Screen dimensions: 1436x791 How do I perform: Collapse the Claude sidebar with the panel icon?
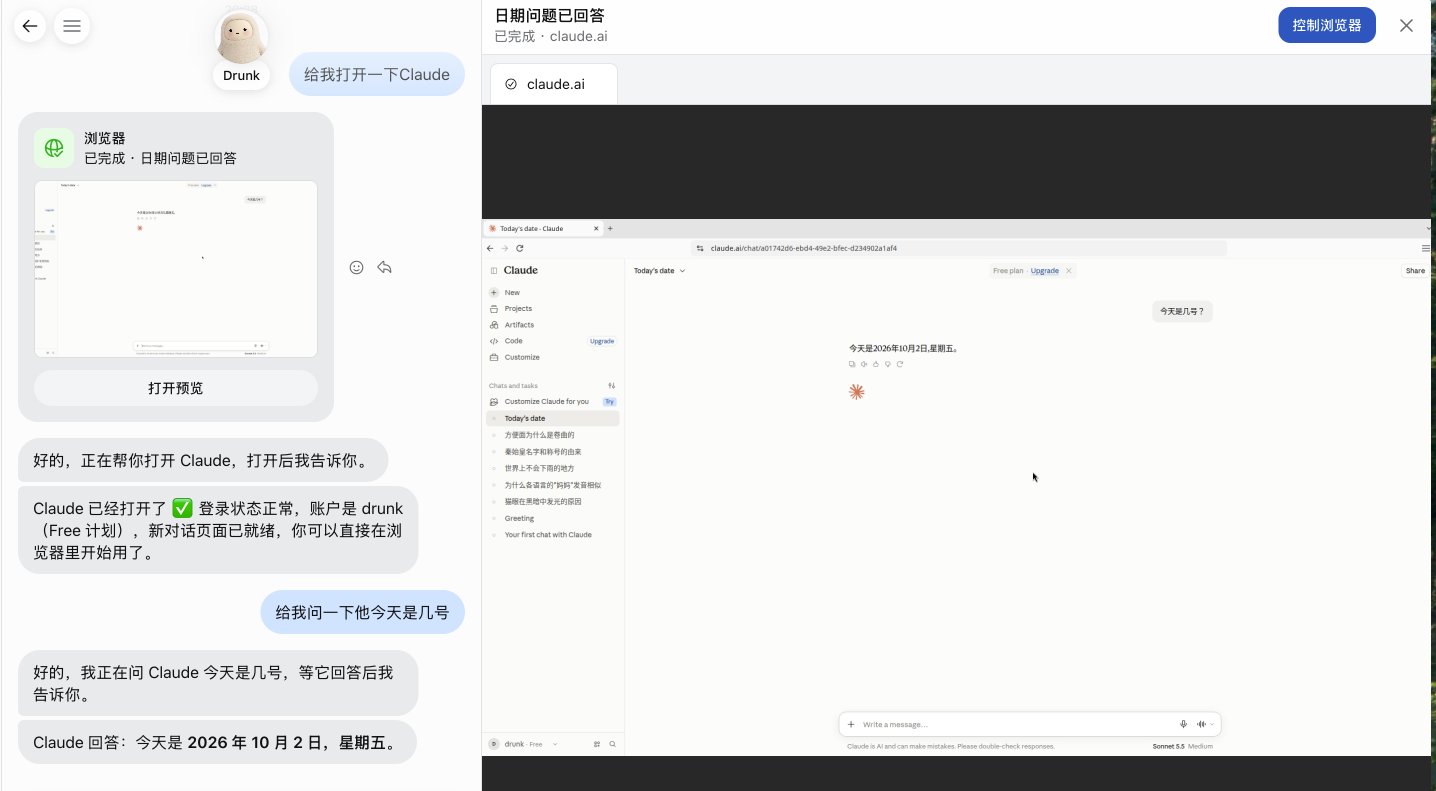(493, 271)
